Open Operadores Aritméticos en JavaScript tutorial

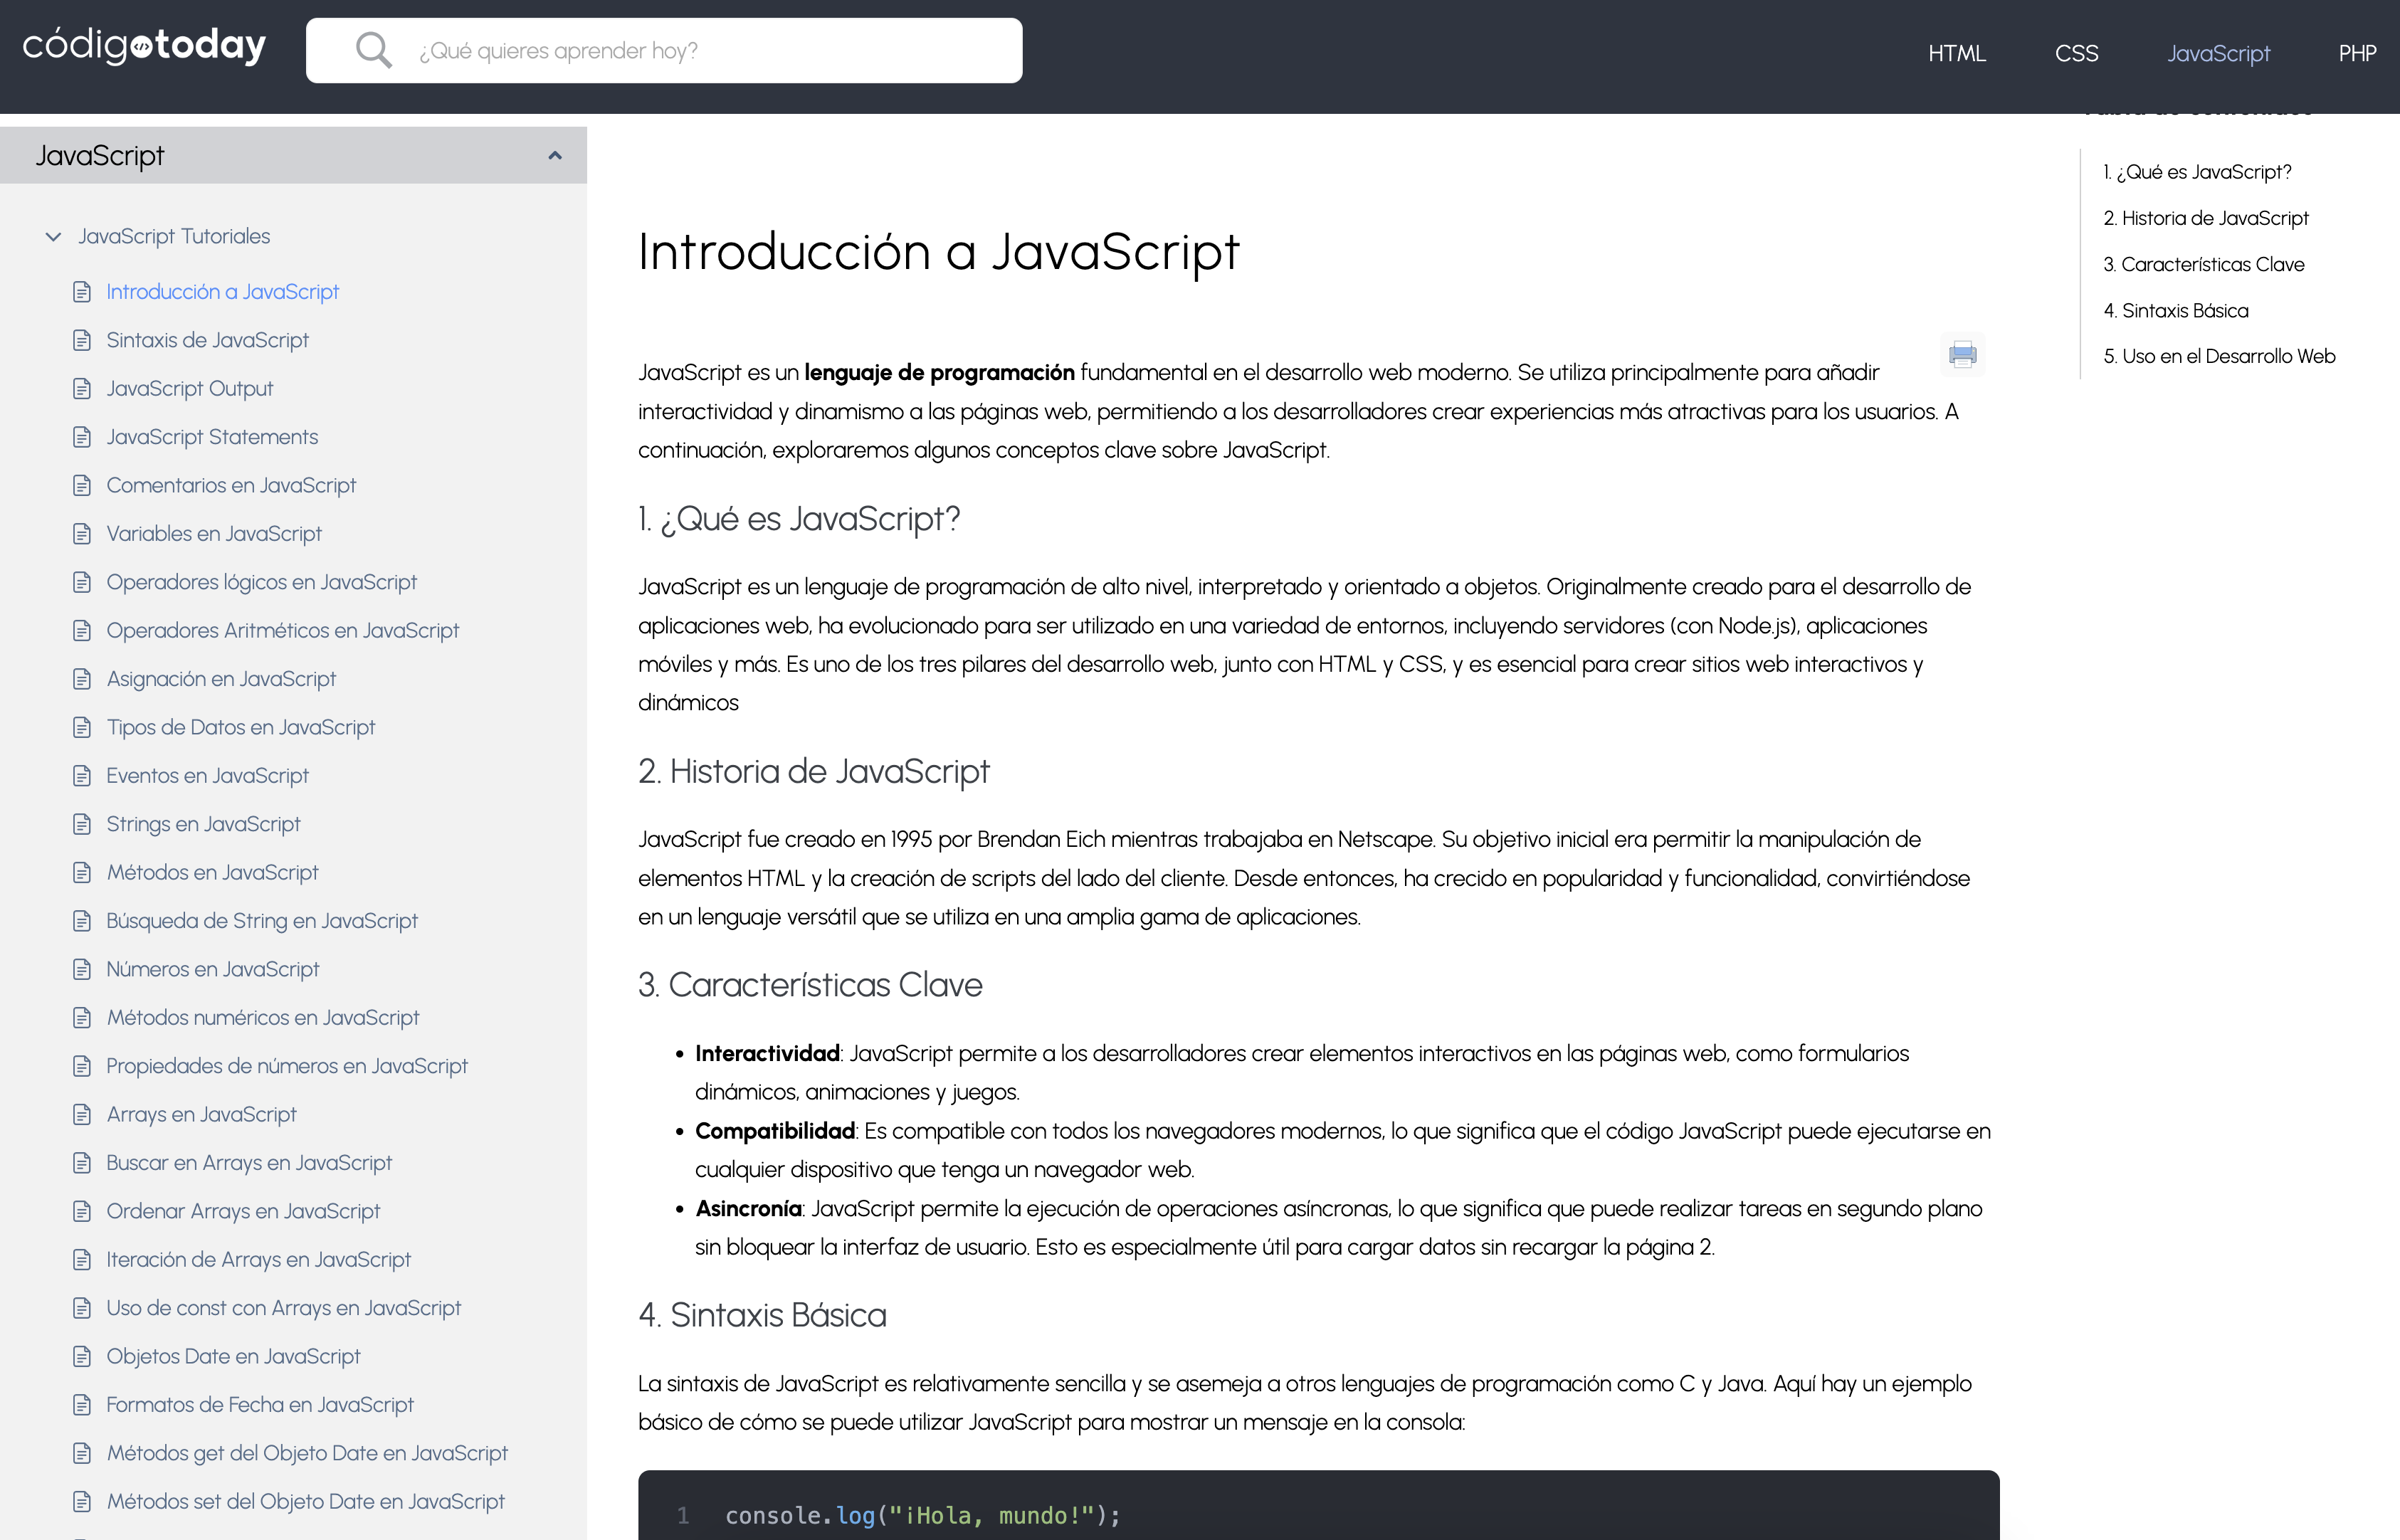282,631
